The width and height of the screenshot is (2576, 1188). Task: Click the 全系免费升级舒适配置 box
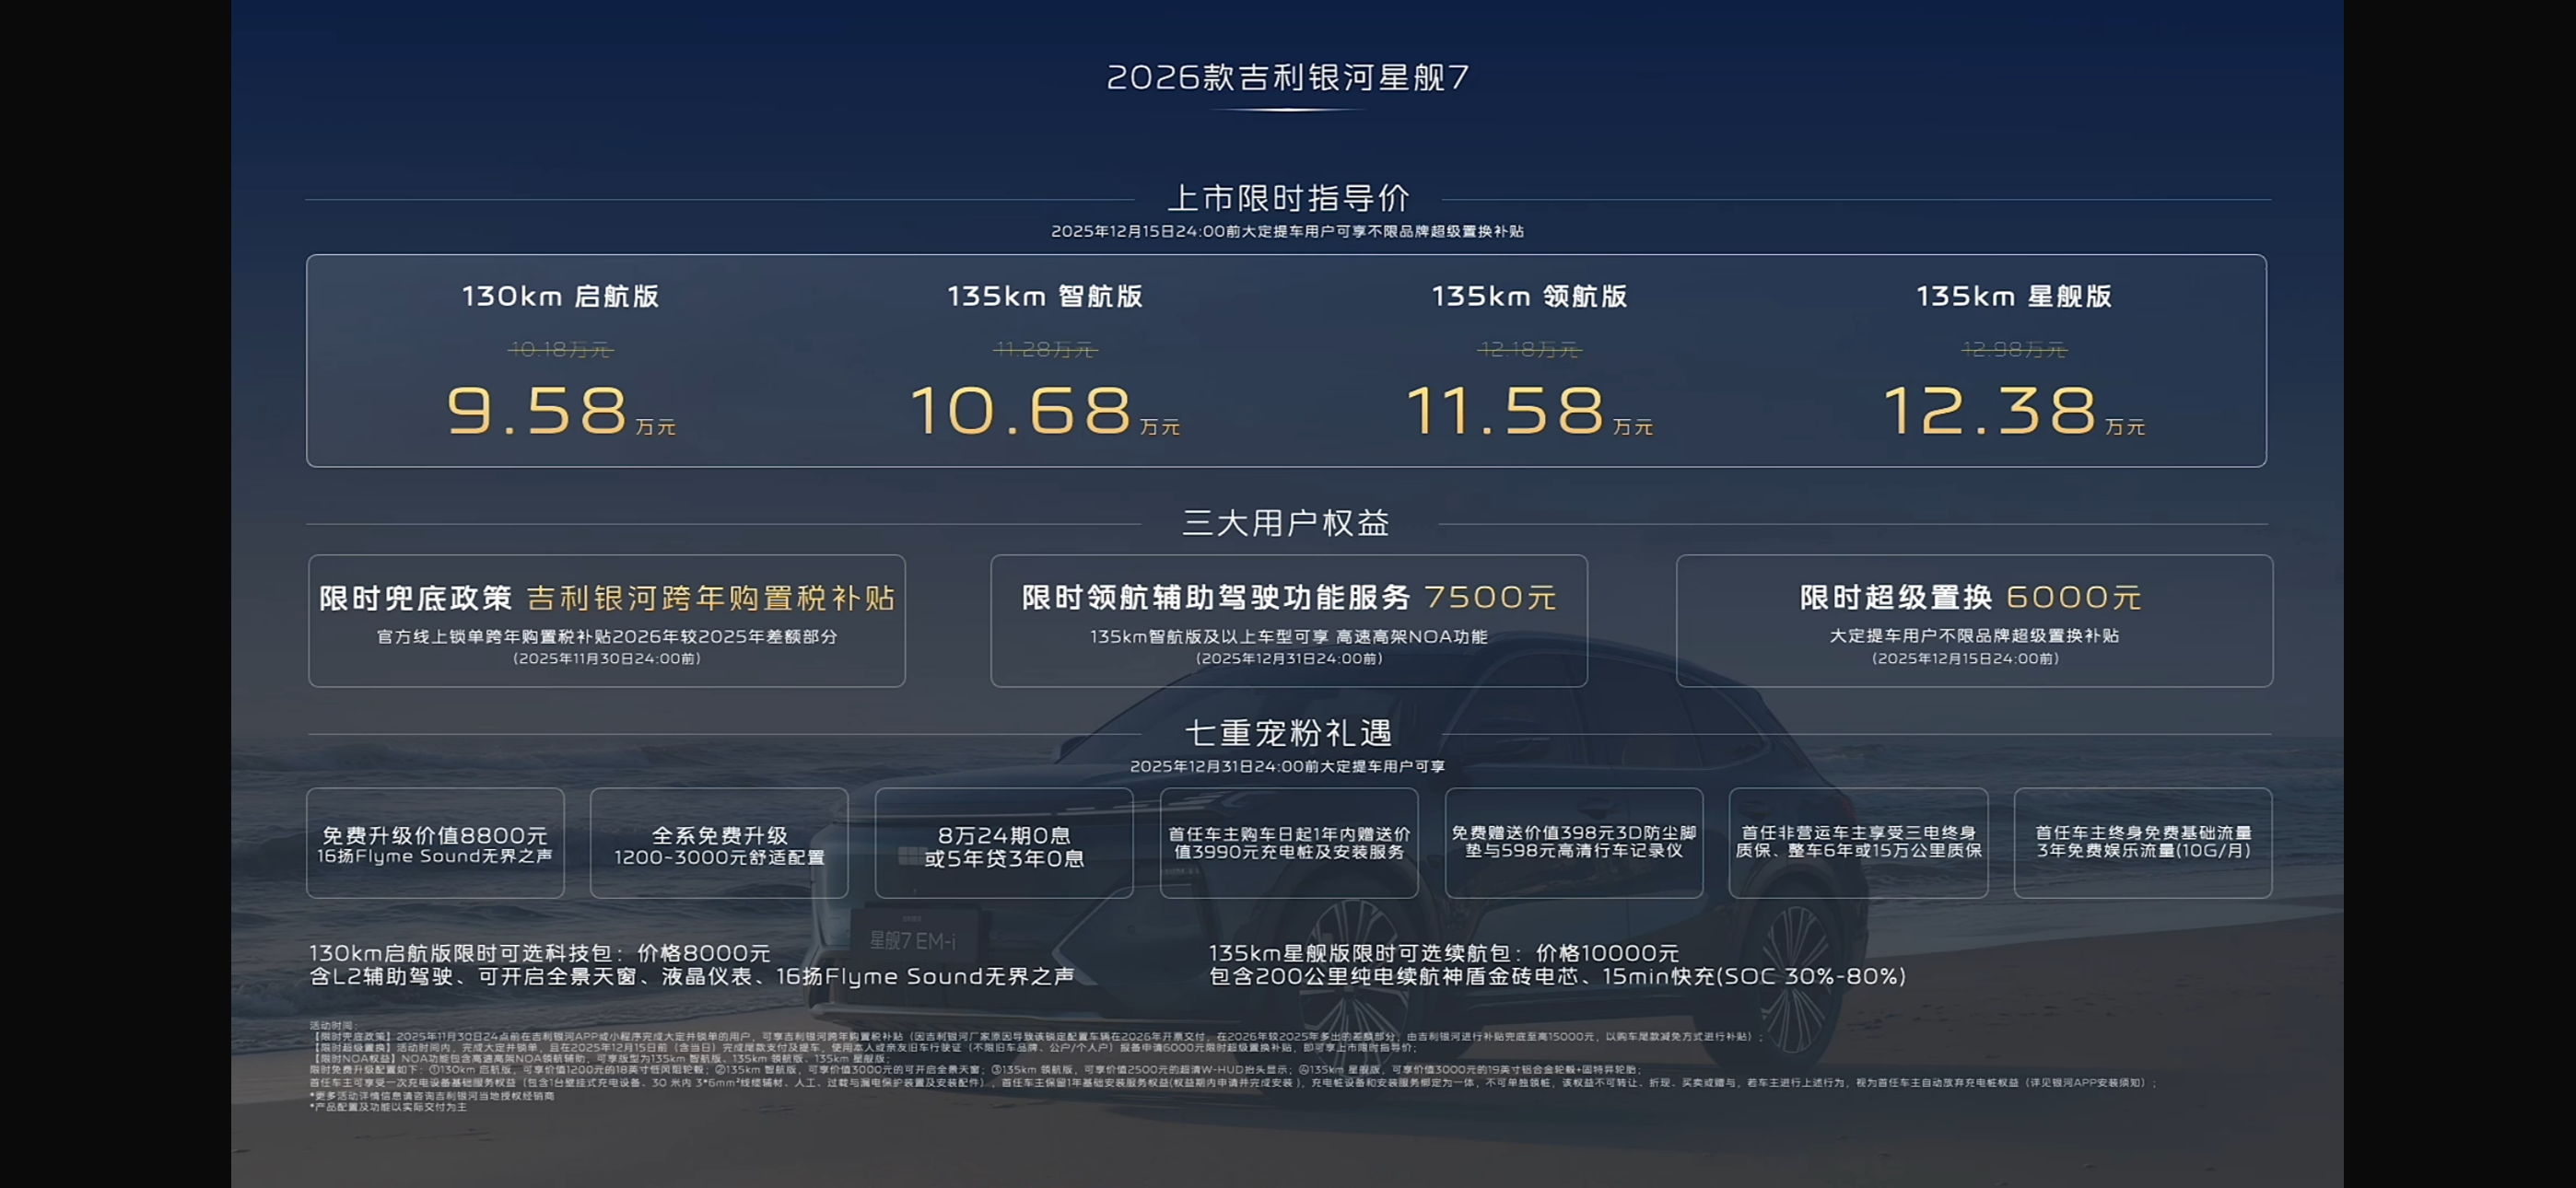(719, 843)
